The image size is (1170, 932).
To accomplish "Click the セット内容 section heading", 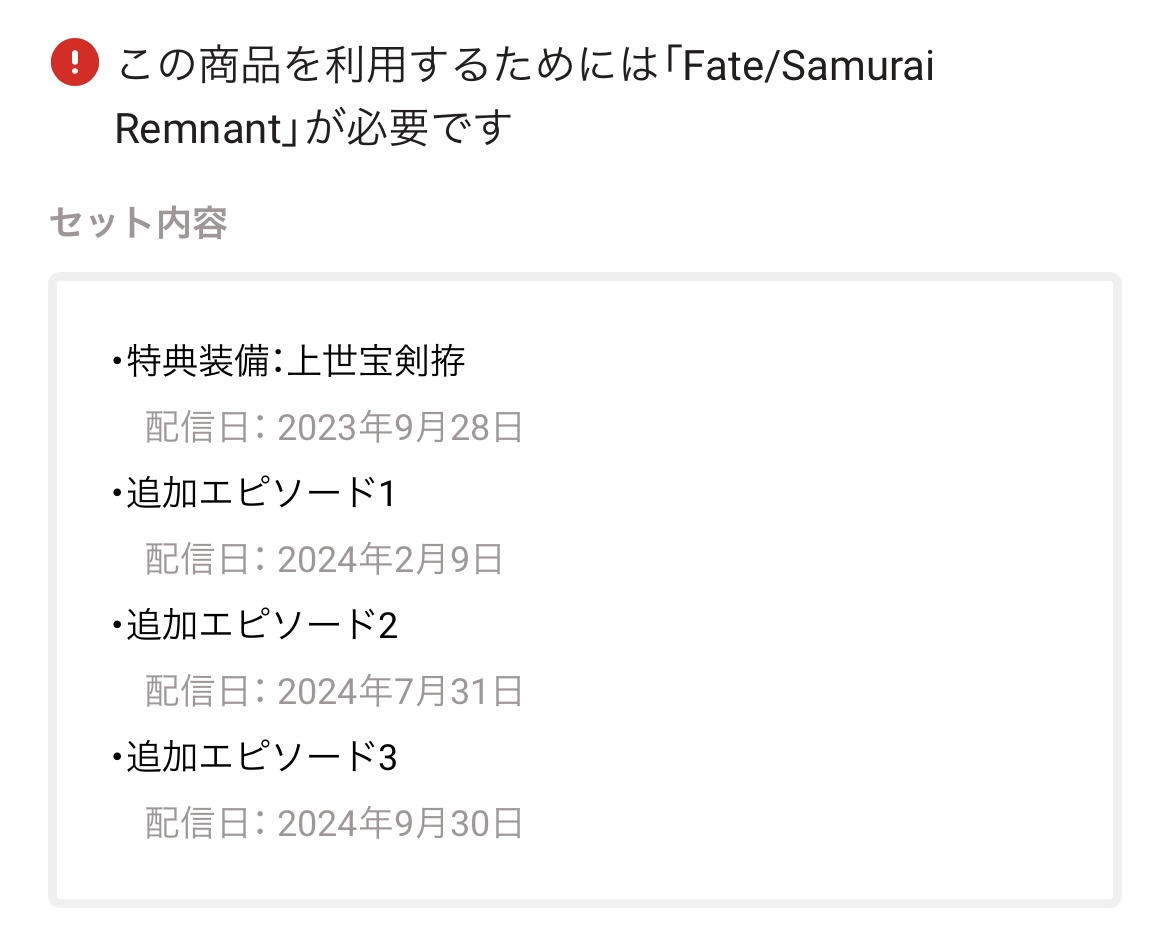I will click(138, 222).
